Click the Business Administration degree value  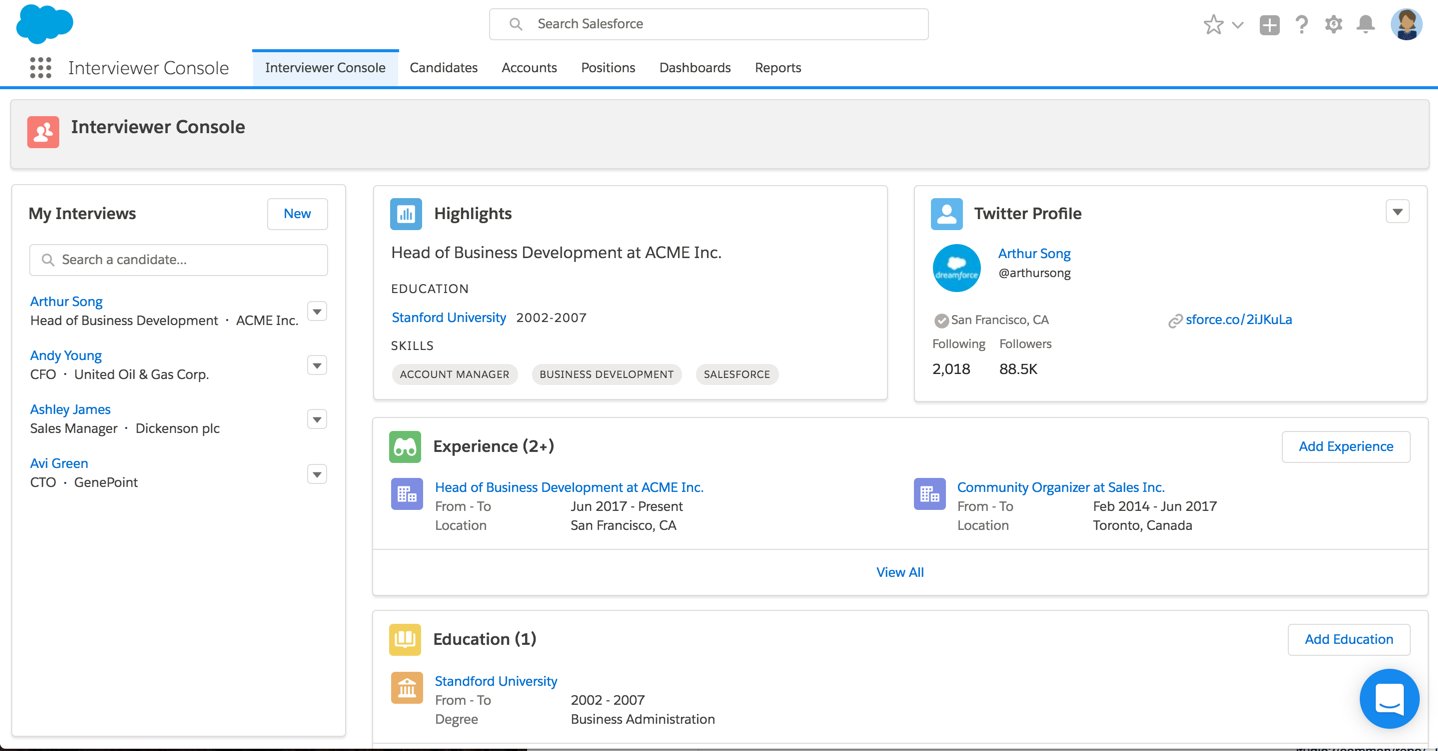(x=643, y=719)
